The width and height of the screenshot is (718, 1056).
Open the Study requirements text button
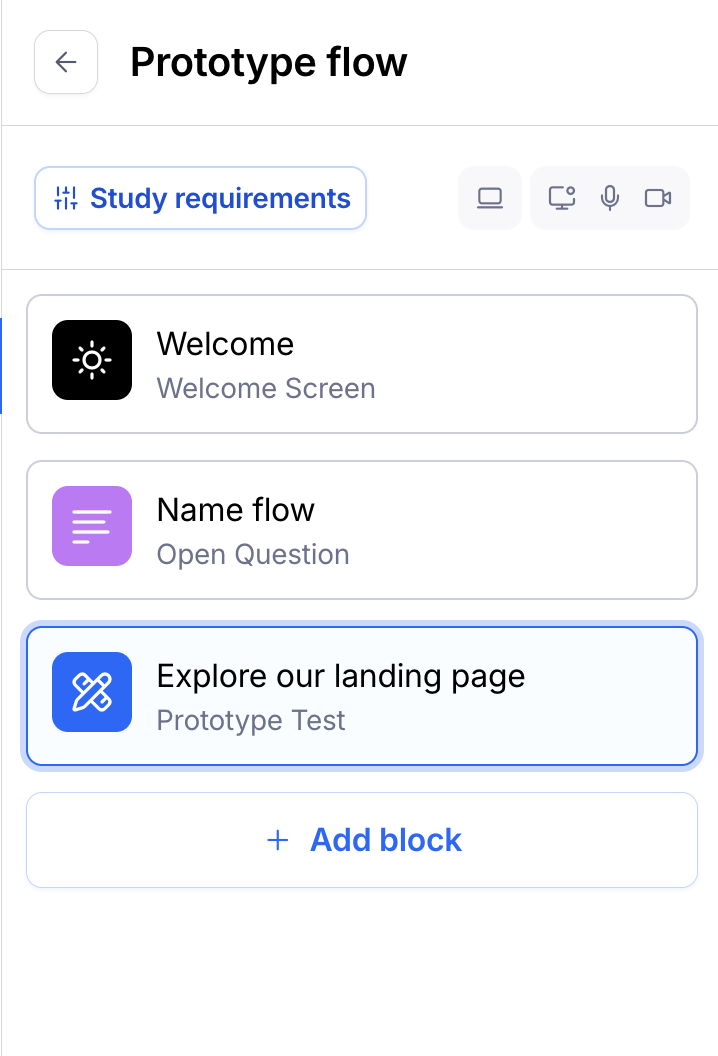(220, 198)
